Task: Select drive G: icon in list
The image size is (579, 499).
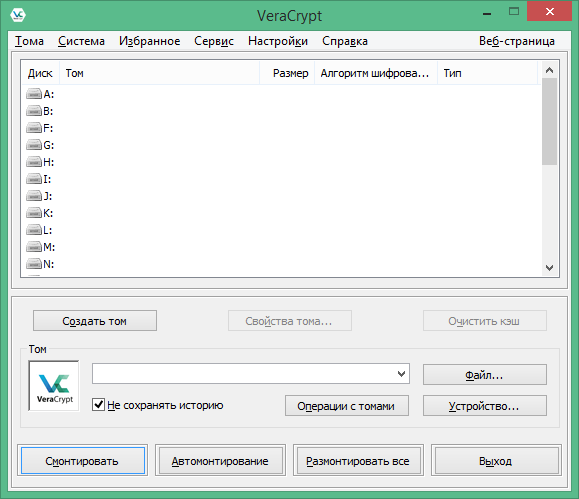Action: coord(34,145)
